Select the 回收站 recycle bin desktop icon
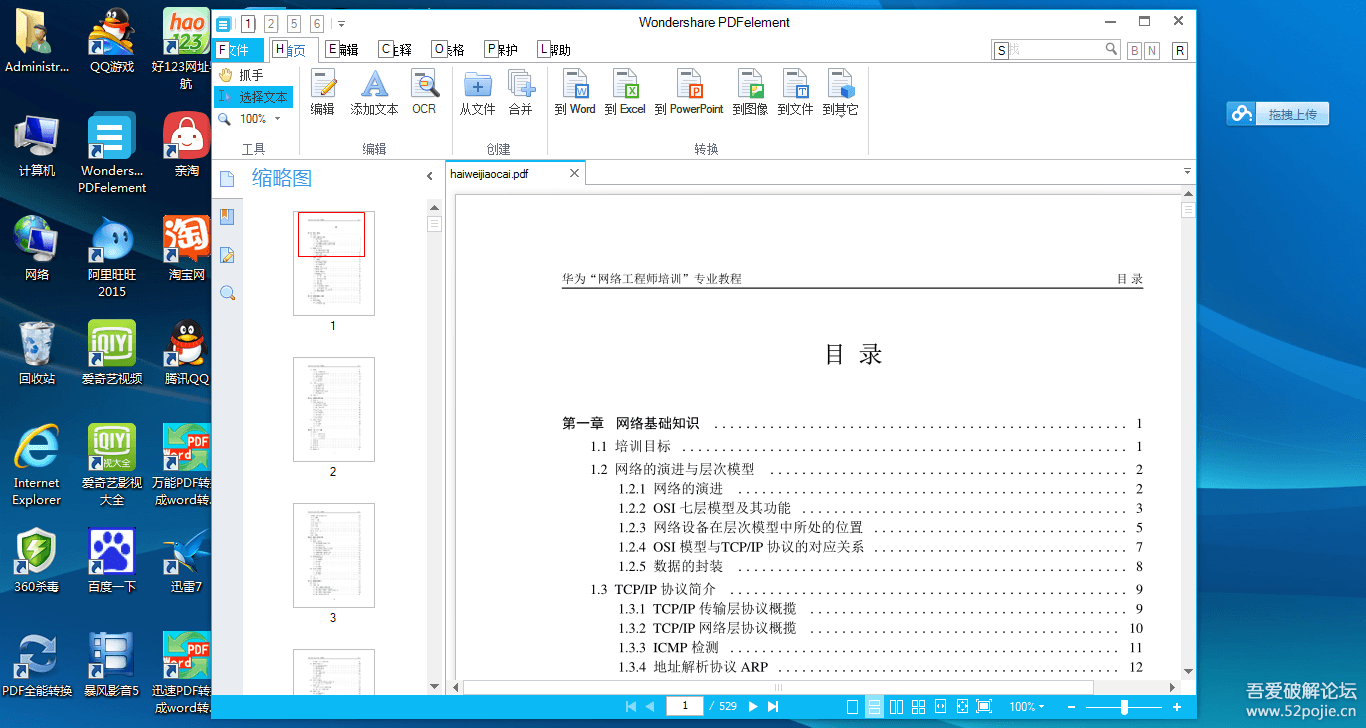Viewport: 1366px width, 728px height. [37, 353]
